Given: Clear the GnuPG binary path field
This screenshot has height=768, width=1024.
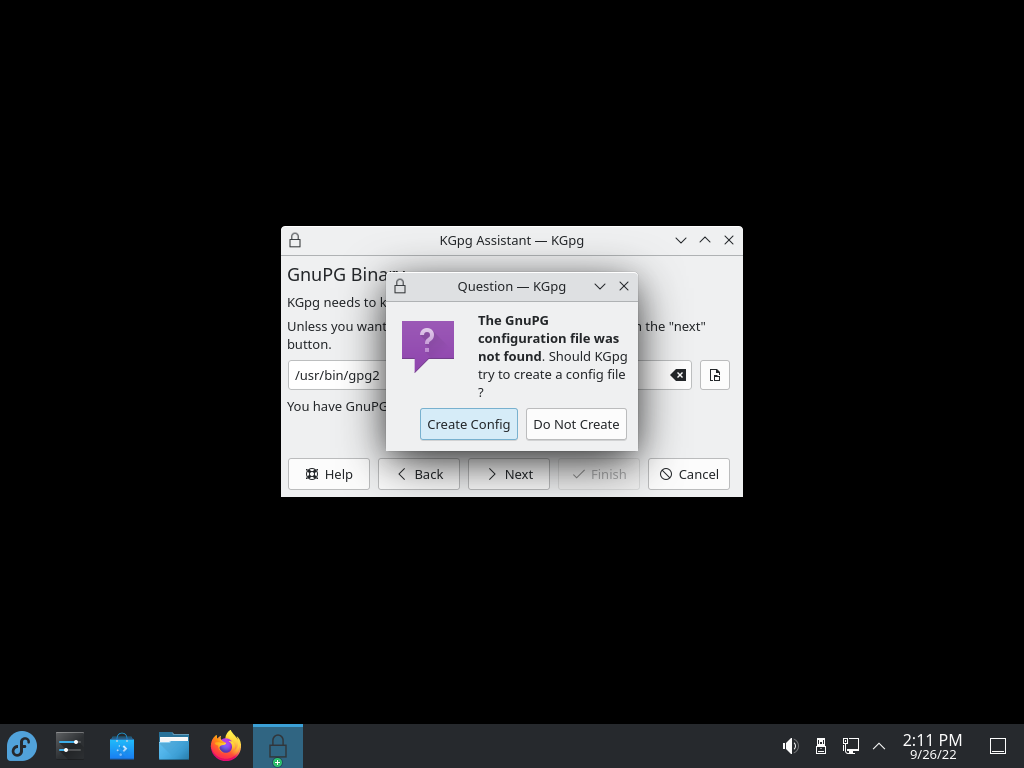Looking at the screenshot, I should click(678, 375).
